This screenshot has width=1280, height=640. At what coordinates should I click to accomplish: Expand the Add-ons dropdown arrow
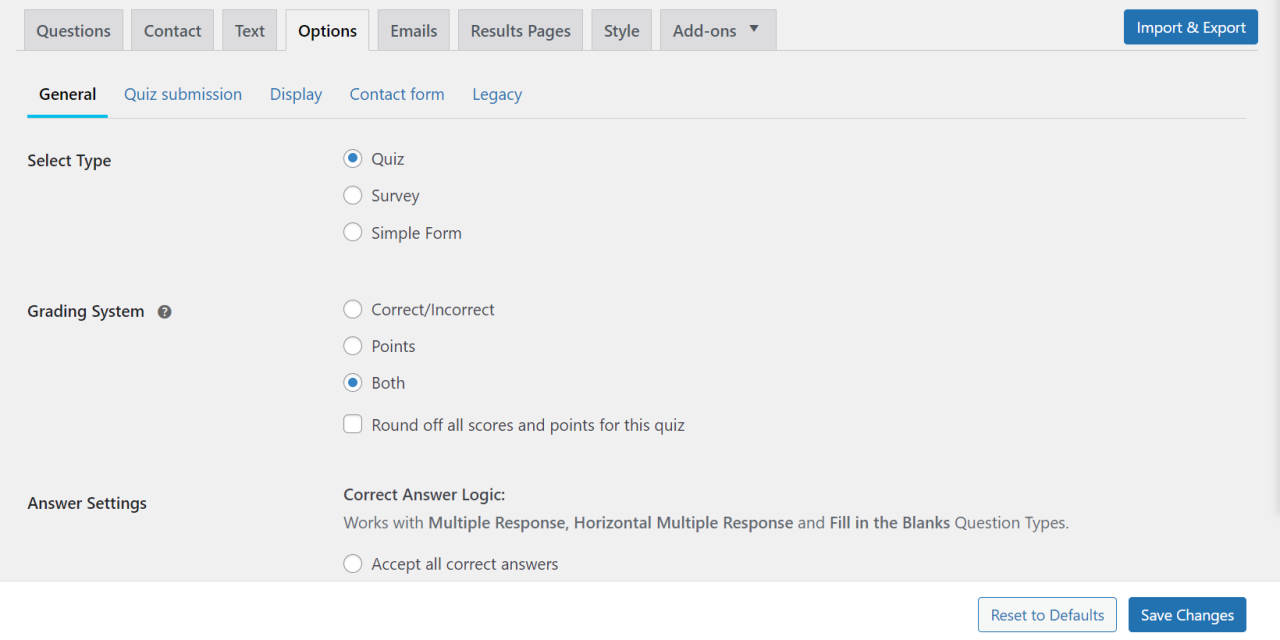pyautogui.click(x=754, y=29)
